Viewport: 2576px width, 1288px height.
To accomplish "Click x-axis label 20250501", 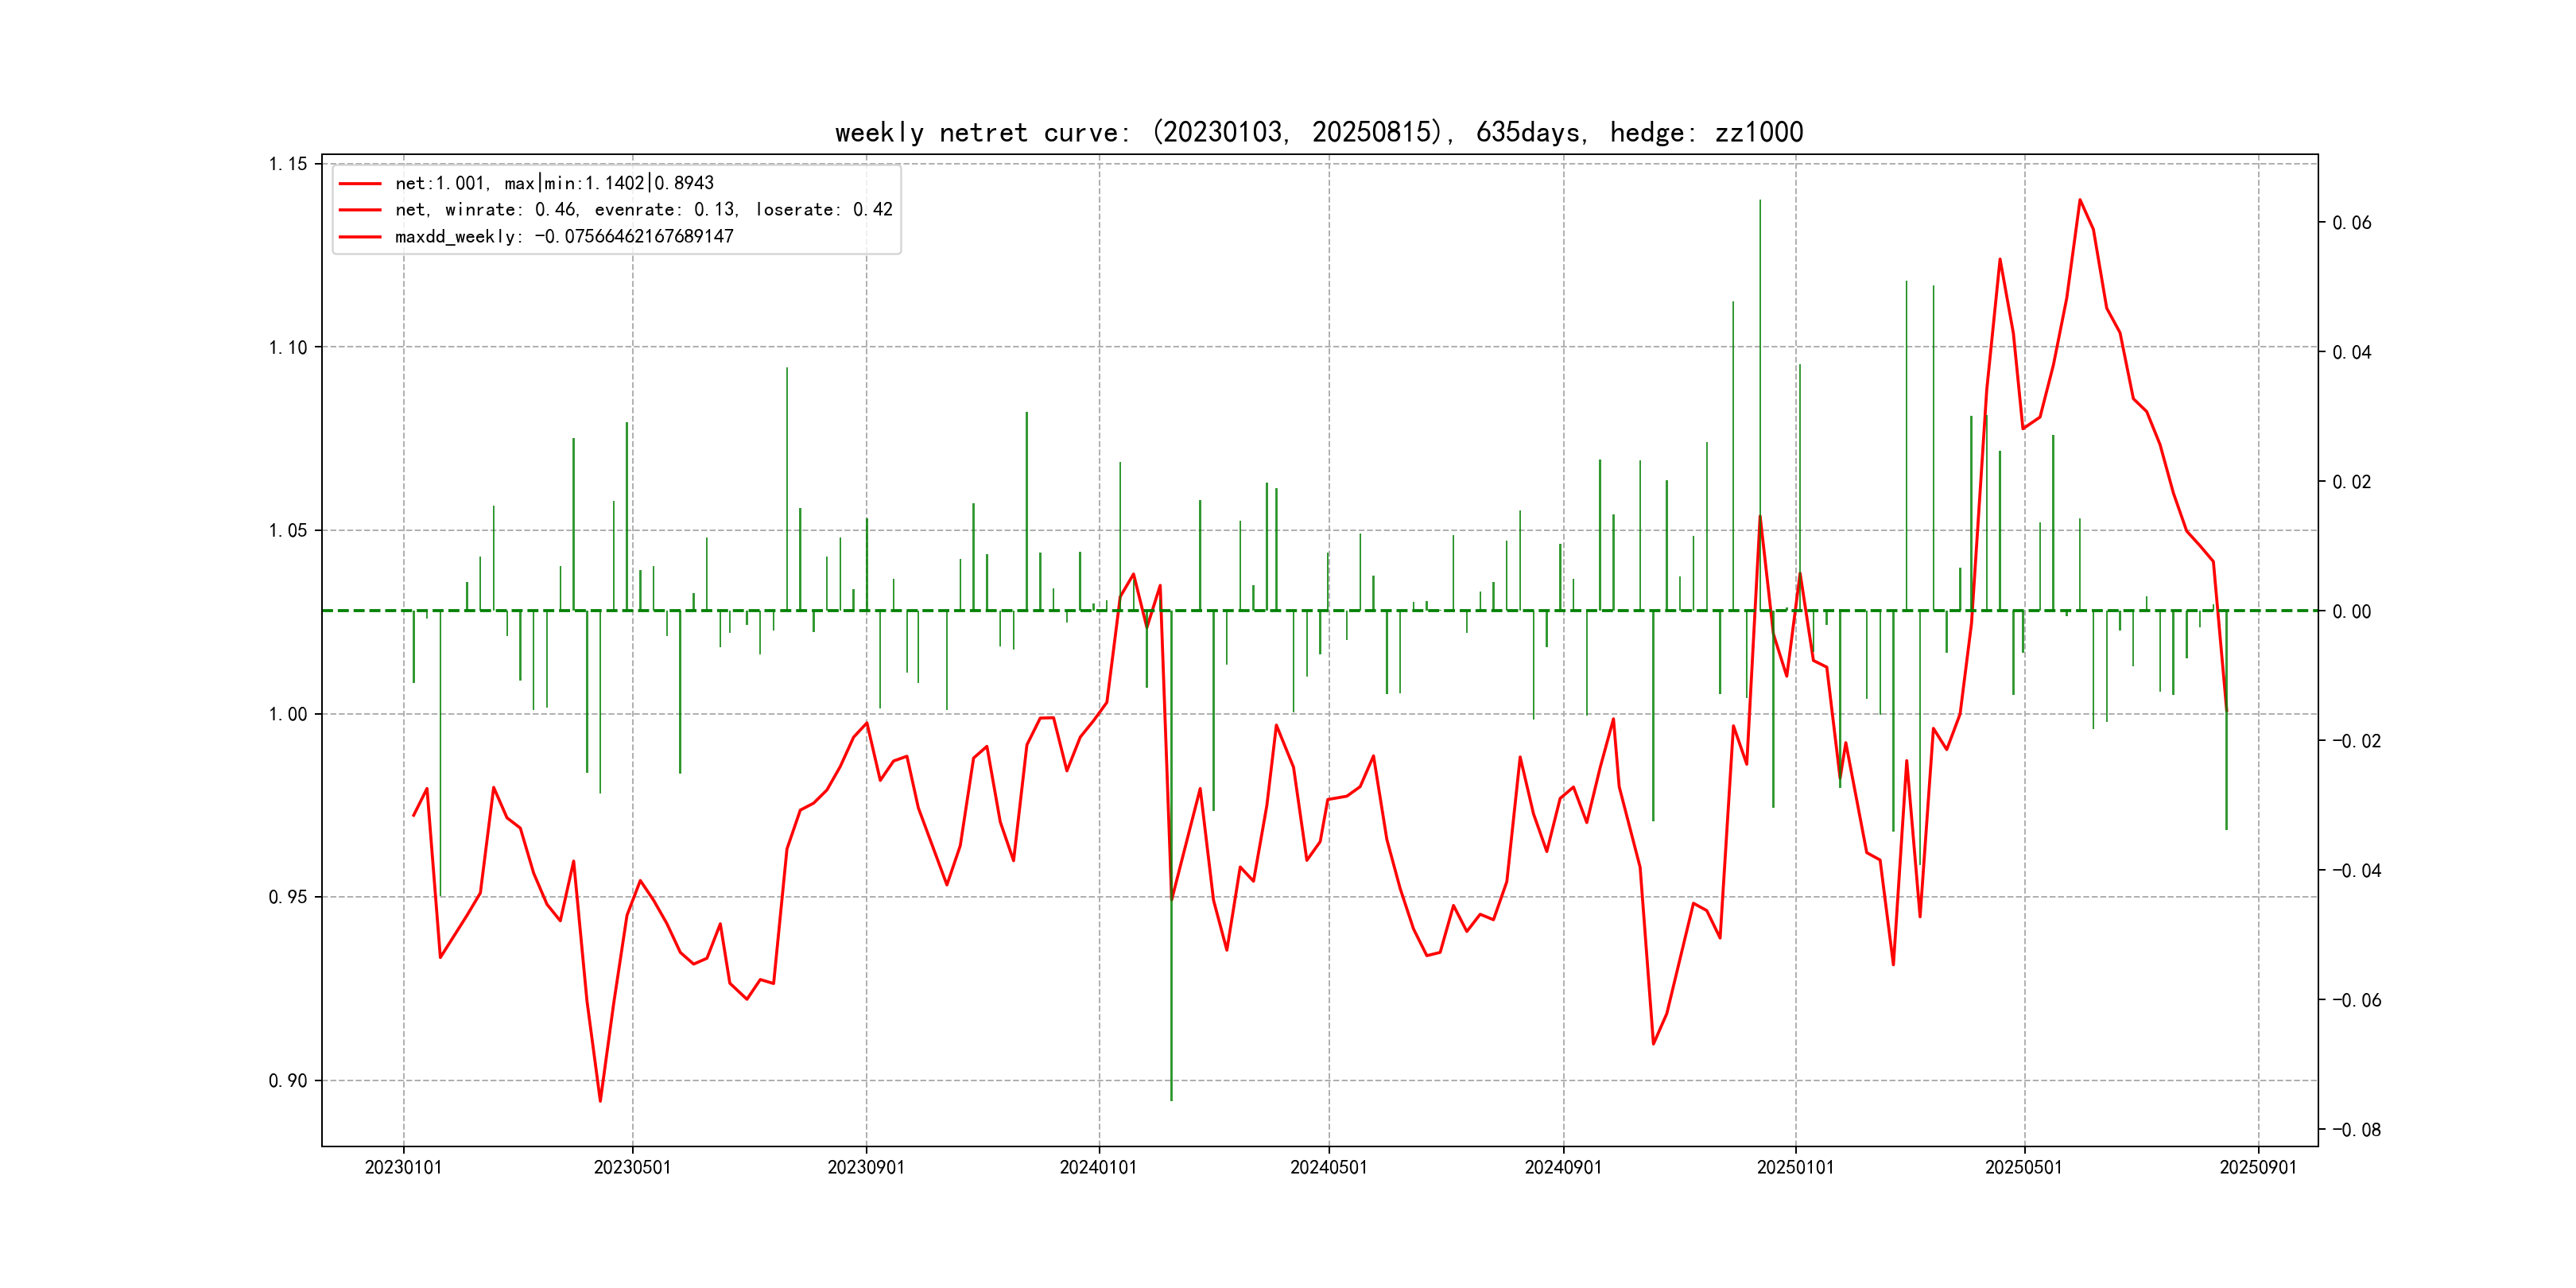I will pos(2023,1168).
